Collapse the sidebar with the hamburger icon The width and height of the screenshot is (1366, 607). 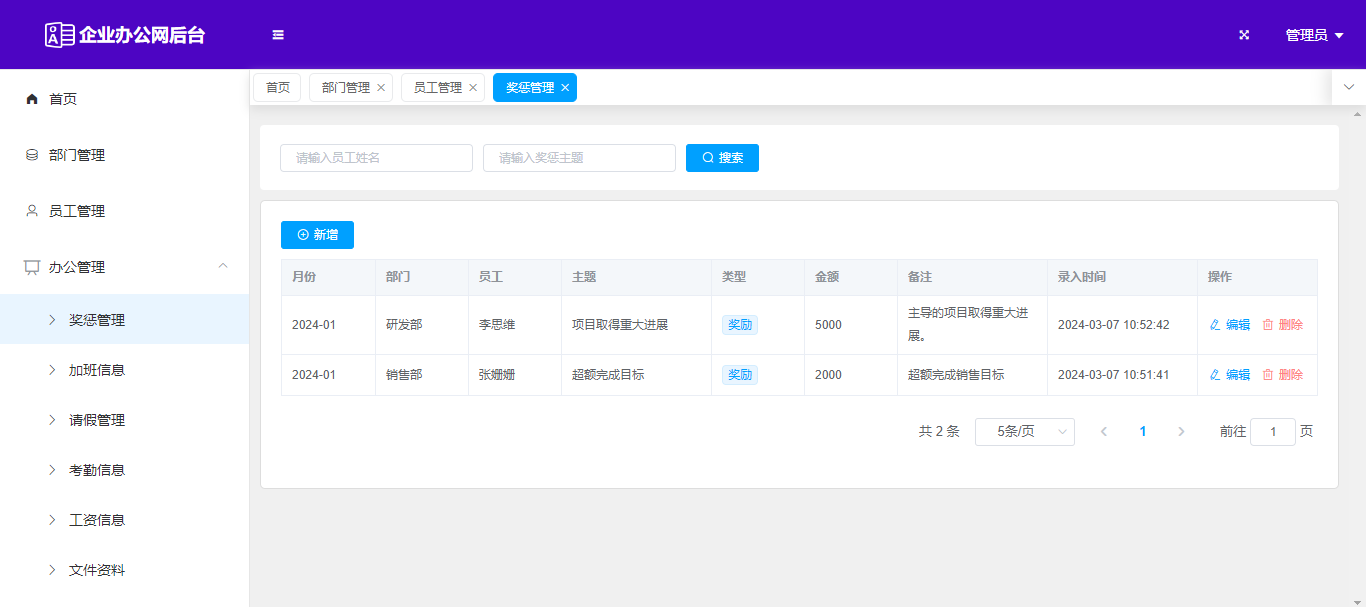pyautogui.click(x=278, y=35)
